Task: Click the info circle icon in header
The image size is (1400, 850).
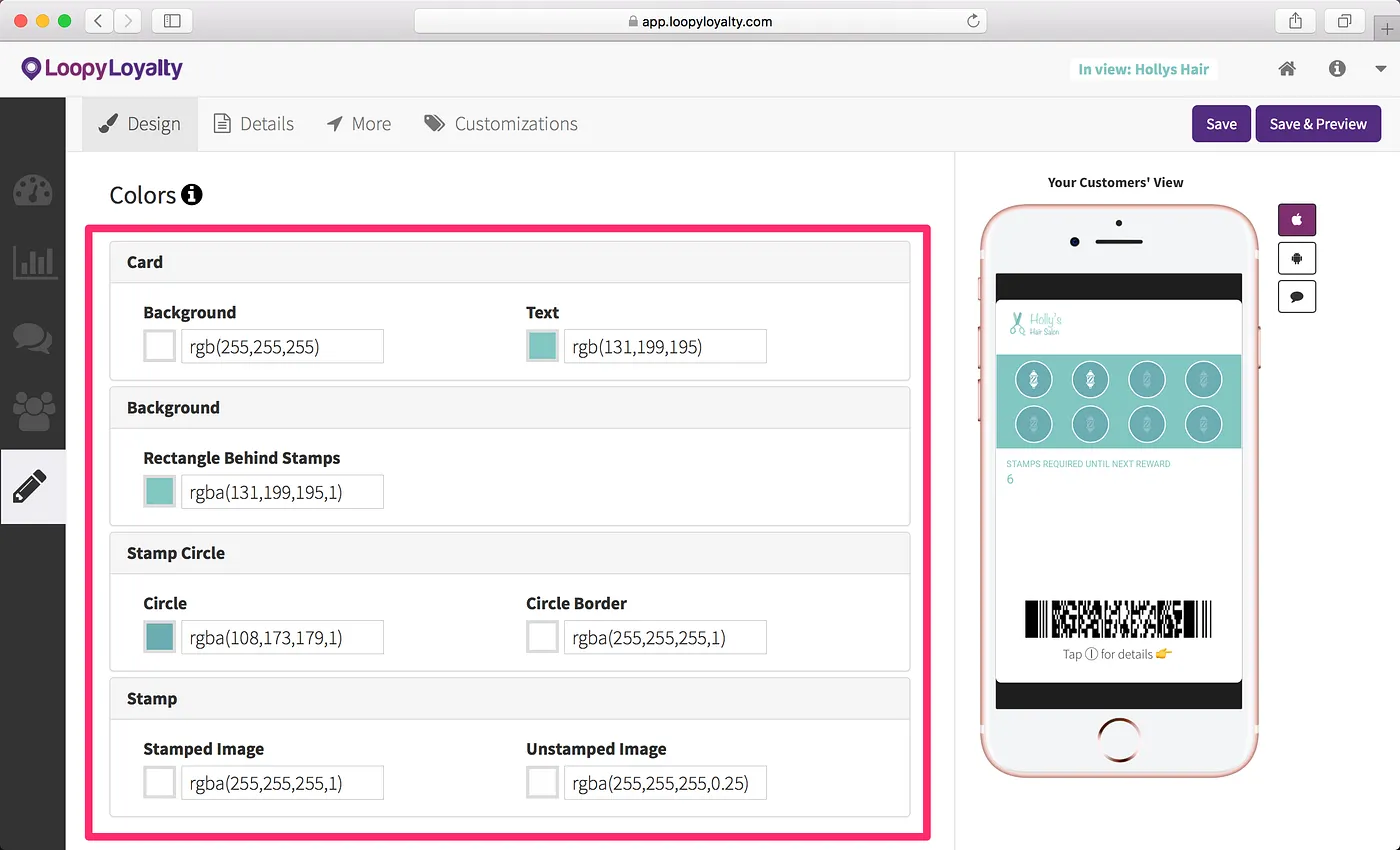Action: (x=1337, y=69)
